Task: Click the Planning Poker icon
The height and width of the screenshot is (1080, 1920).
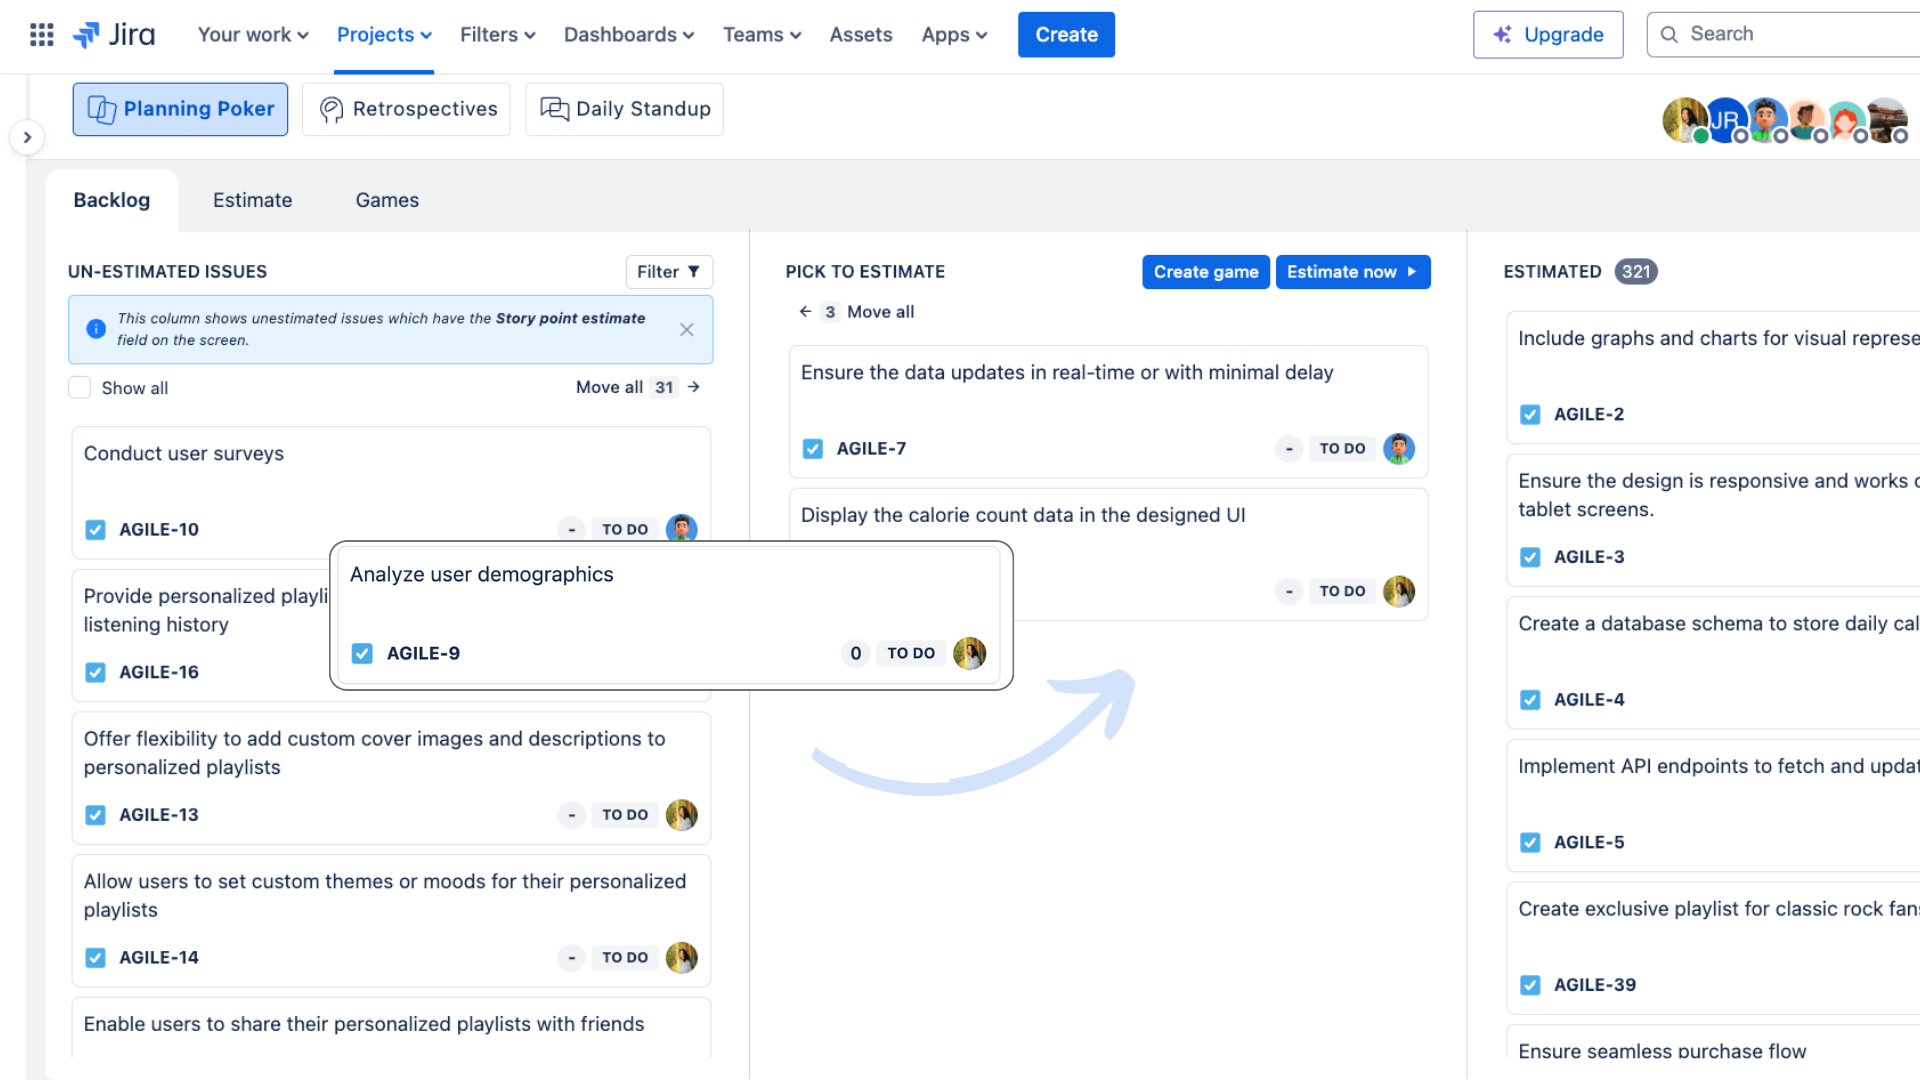Action: coord(102,108)
